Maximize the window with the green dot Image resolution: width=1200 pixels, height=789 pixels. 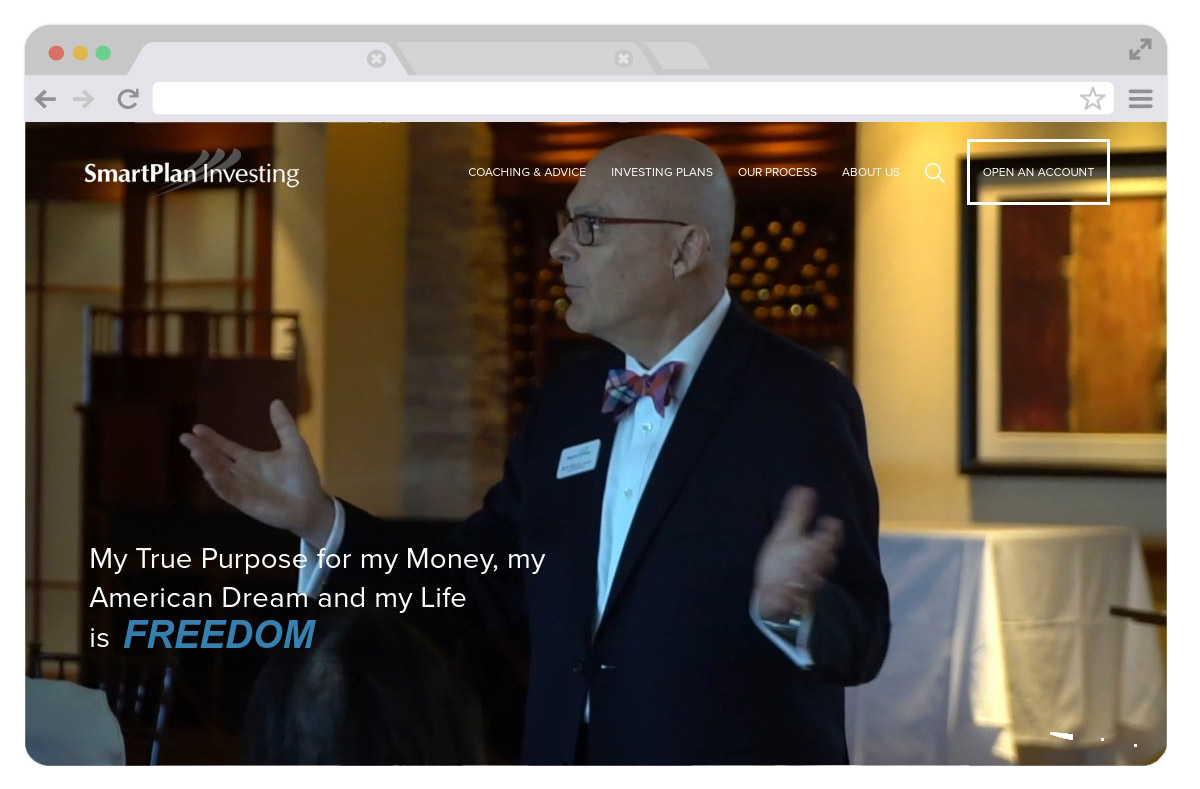(103, 53)
